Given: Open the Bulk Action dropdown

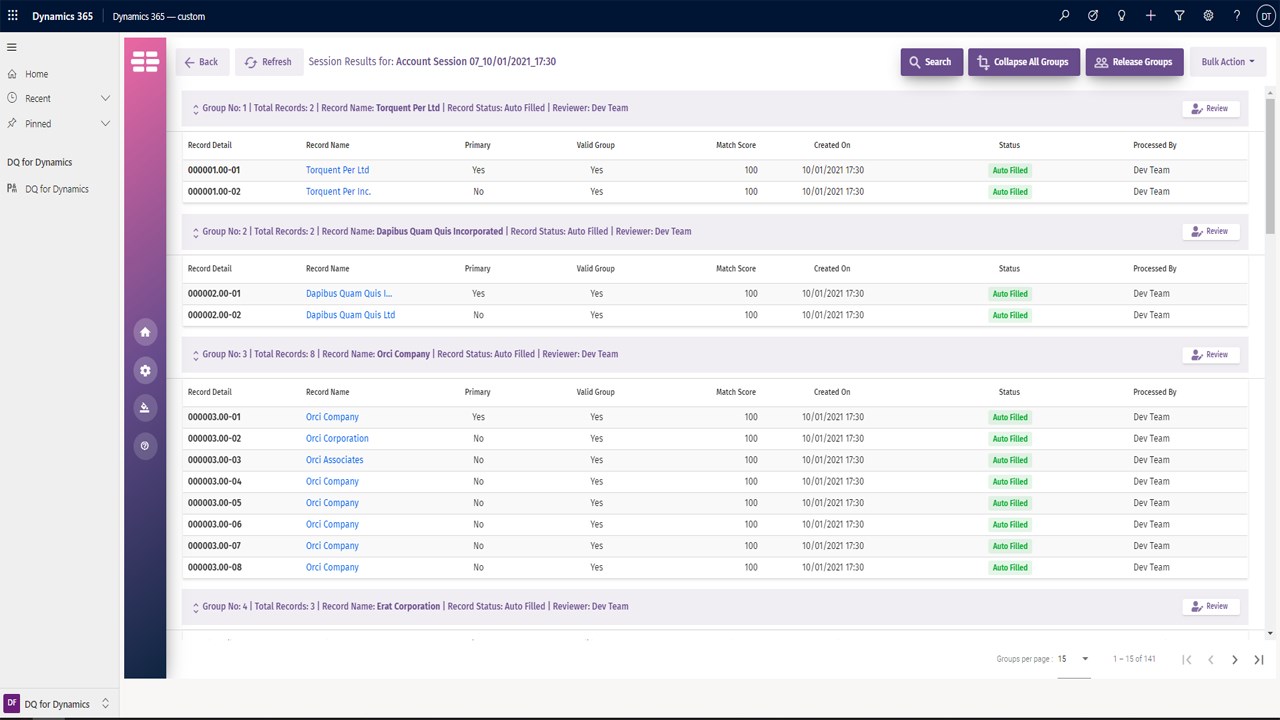Looking at the screenshot, I should pyautogui.click(x=1227, y=62).
